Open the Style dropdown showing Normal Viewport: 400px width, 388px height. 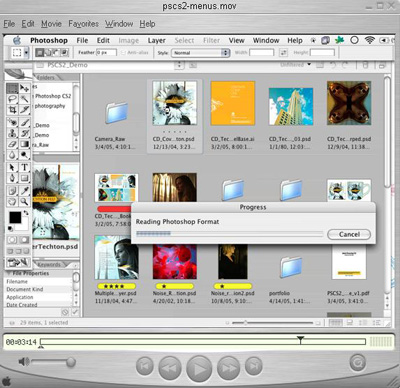coord(201,53)
